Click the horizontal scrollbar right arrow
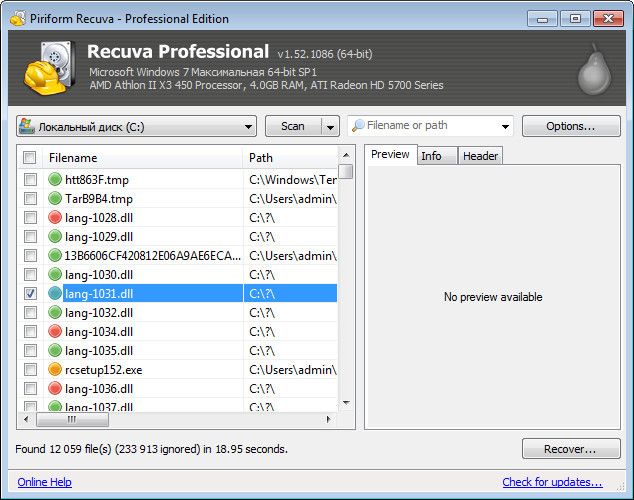The height and width of the screenshot is (500, 634). (329, 419)
